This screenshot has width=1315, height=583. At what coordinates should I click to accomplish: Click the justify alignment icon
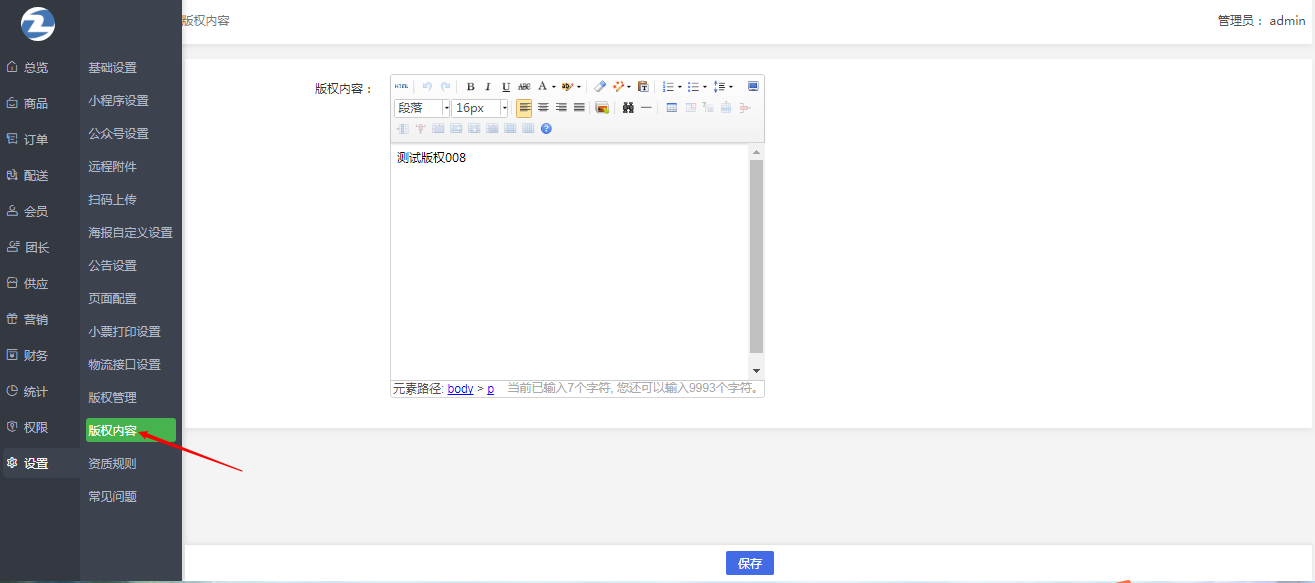[579, 108]
